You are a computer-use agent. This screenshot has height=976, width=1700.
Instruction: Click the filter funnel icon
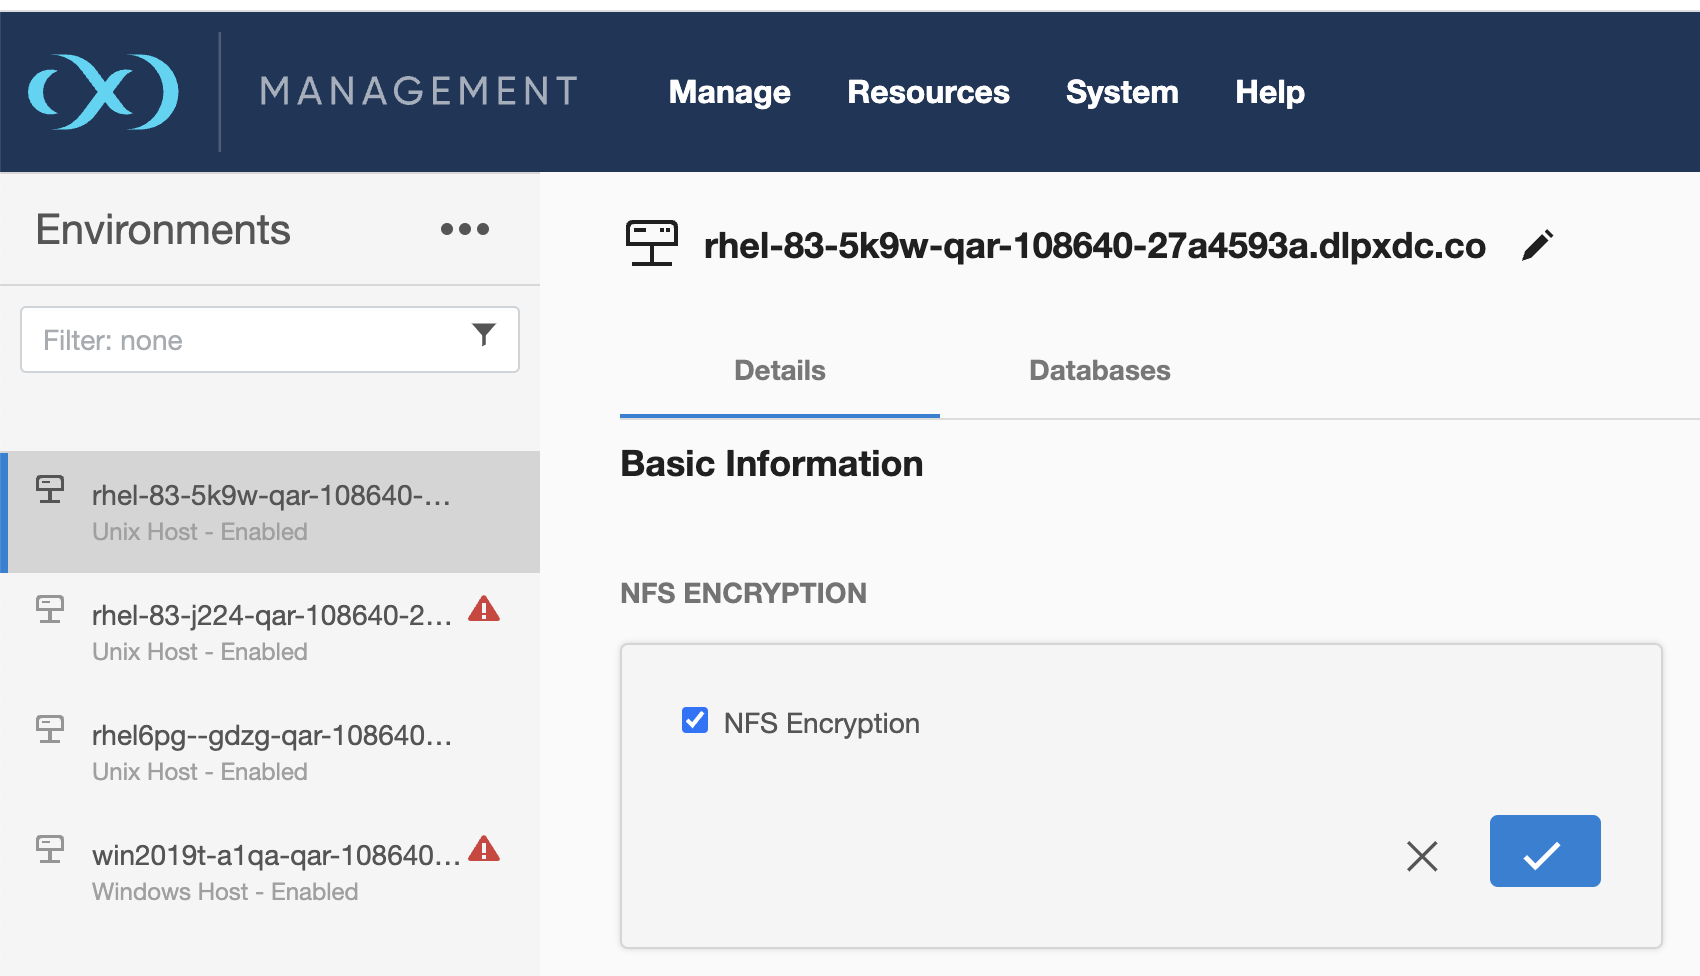[484, 335]
